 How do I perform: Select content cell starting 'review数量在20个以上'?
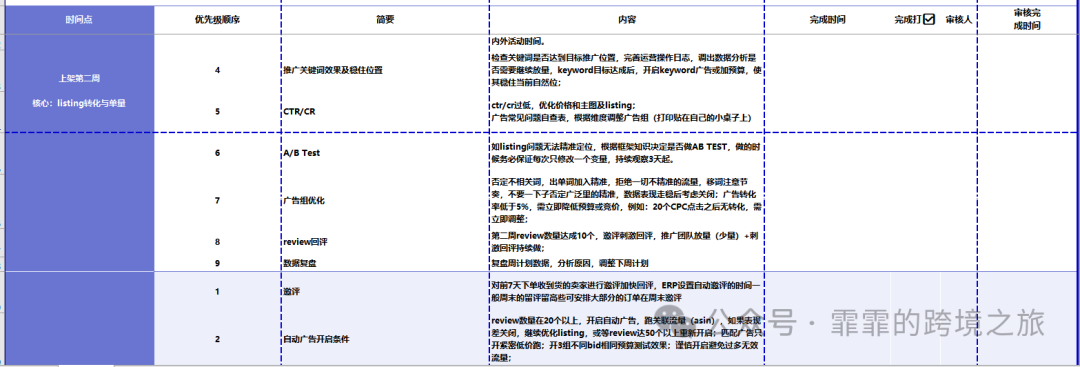[627, 339]
